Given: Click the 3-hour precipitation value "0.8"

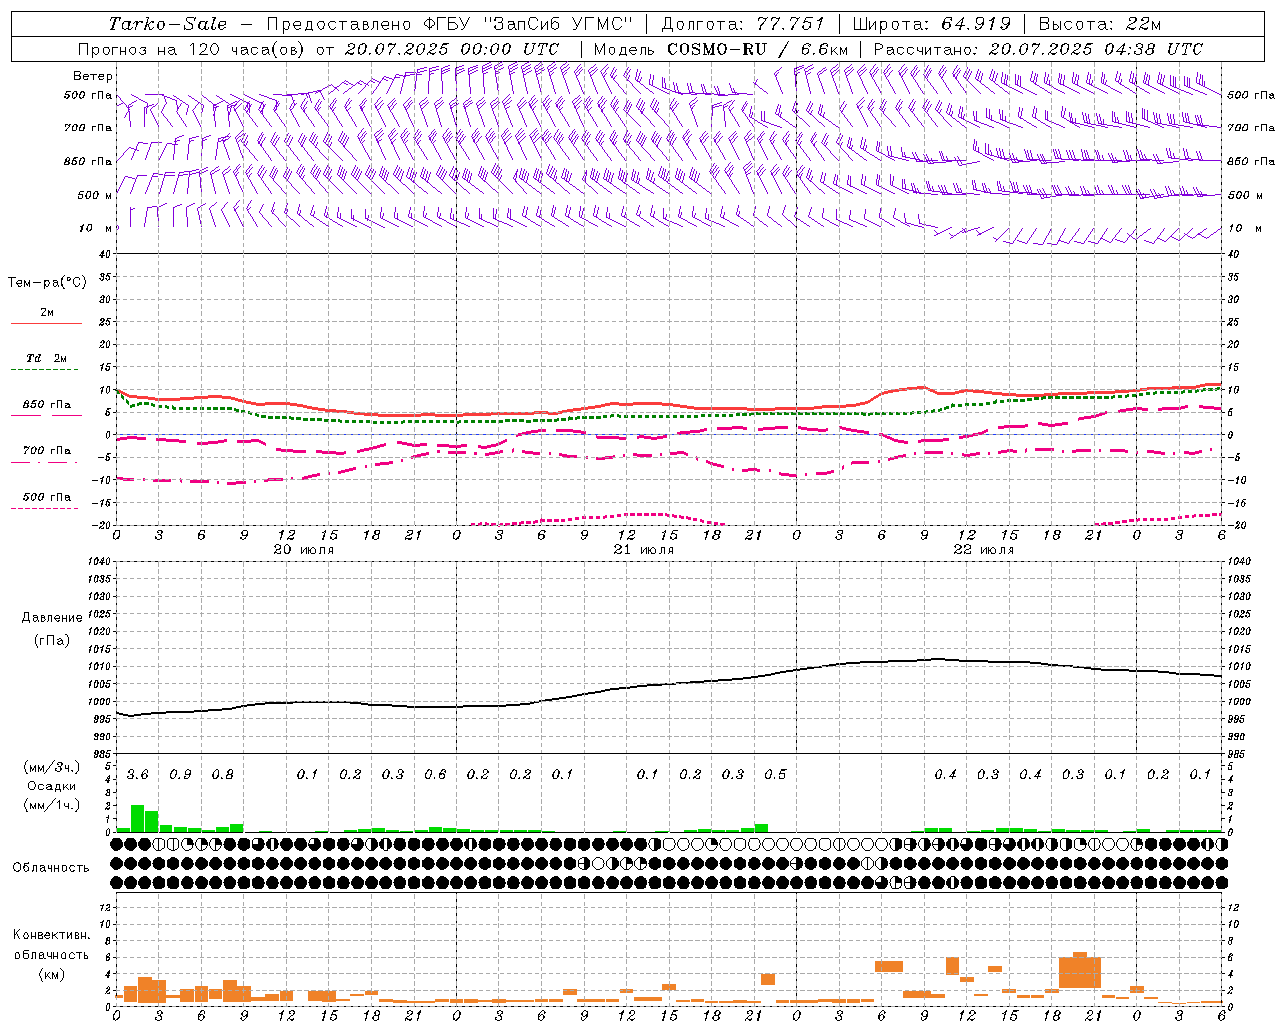Looking at the screenshot, I should (x=222, y=775).
